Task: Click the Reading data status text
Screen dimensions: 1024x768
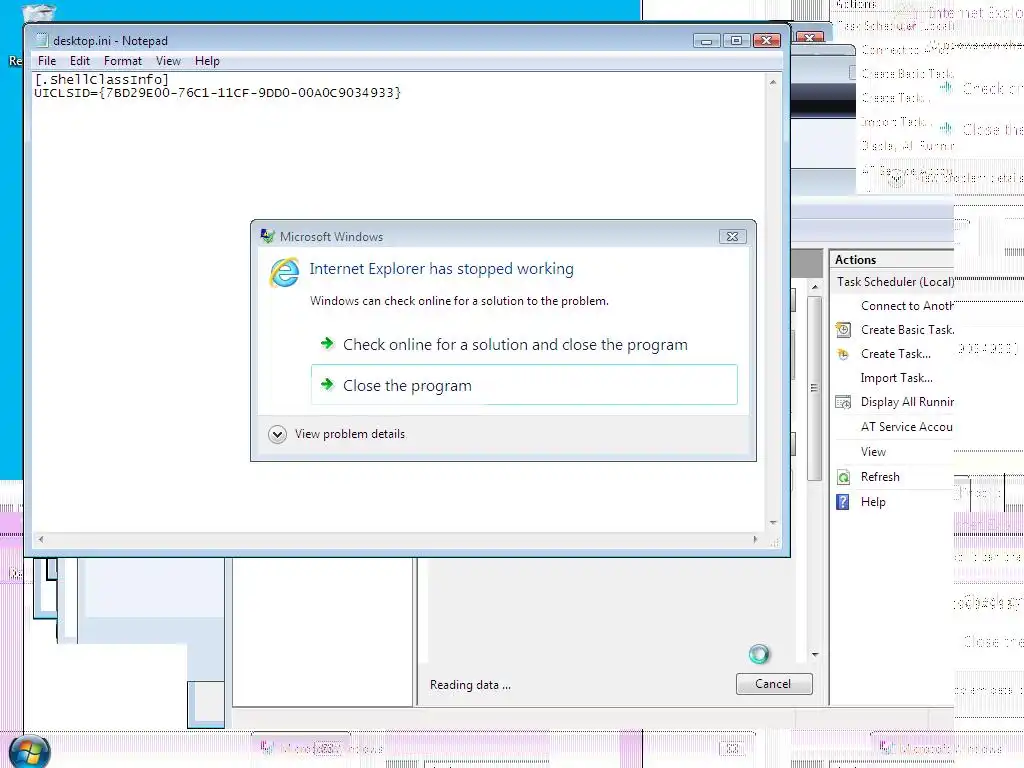Action: coord(470,685)
